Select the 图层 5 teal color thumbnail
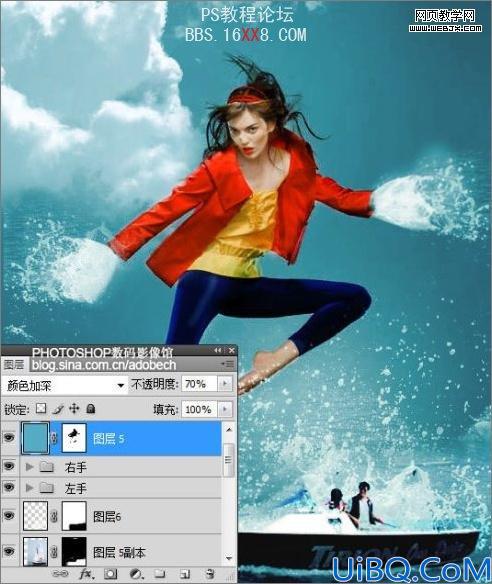Image resolution: width=492 pixels, height=584 pixels. click(35, 438)
